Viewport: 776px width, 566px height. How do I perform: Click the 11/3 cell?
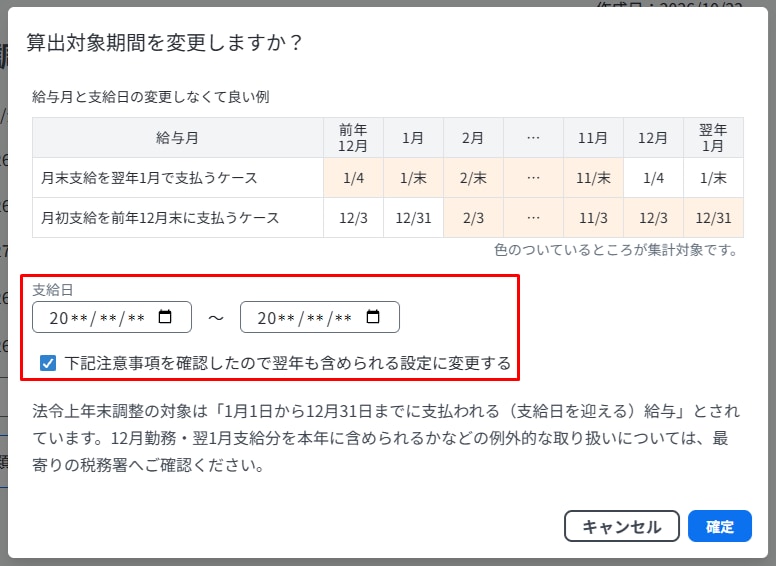coord(593,218)
